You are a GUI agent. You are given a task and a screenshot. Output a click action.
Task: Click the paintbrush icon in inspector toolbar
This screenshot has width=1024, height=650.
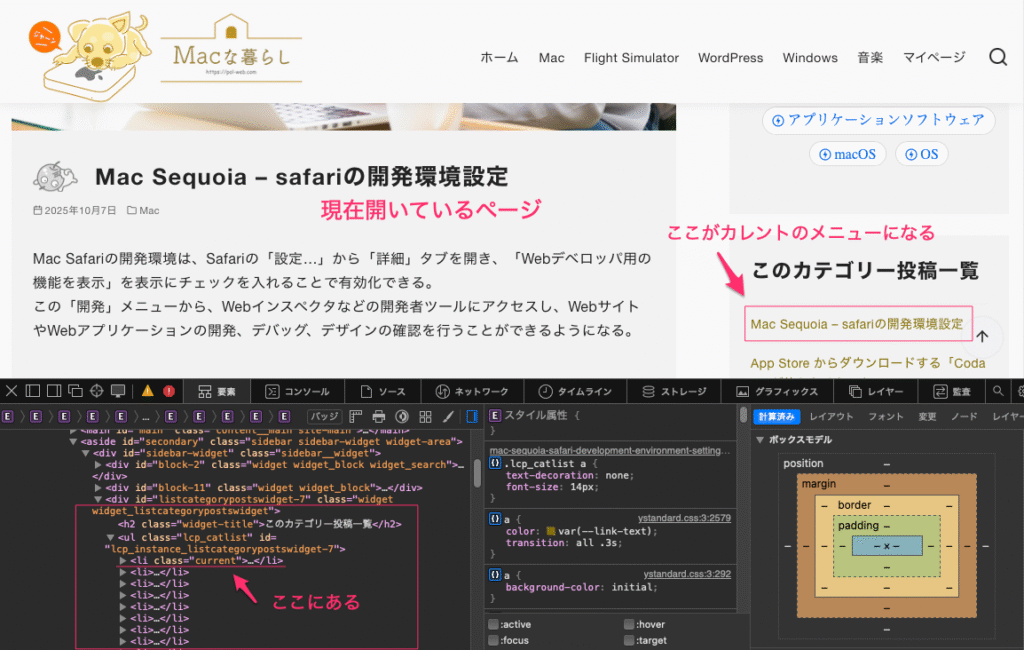click(x=448, y=416)
